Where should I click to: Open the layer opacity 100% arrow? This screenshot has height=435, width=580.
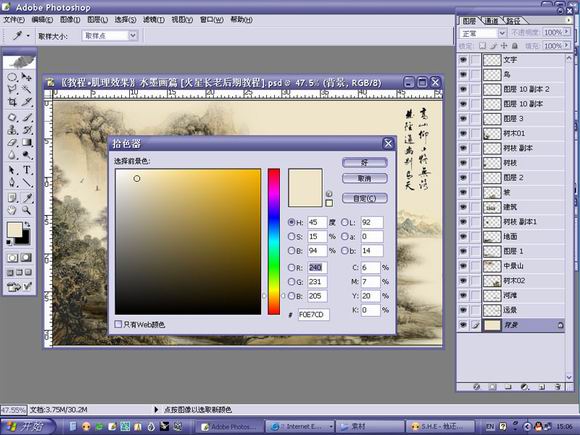566,33
